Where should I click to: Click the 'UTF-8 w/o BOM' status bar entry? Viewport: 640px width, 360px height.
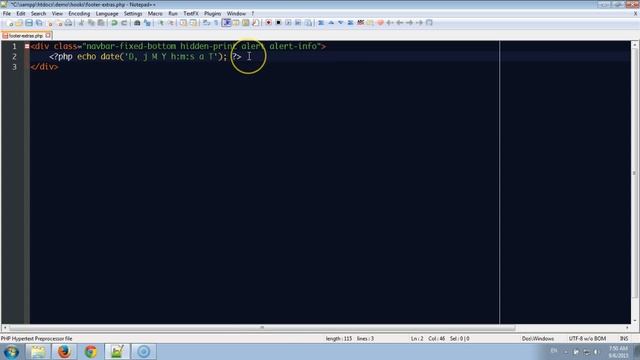pyautogui.click(x=587, y=338)
